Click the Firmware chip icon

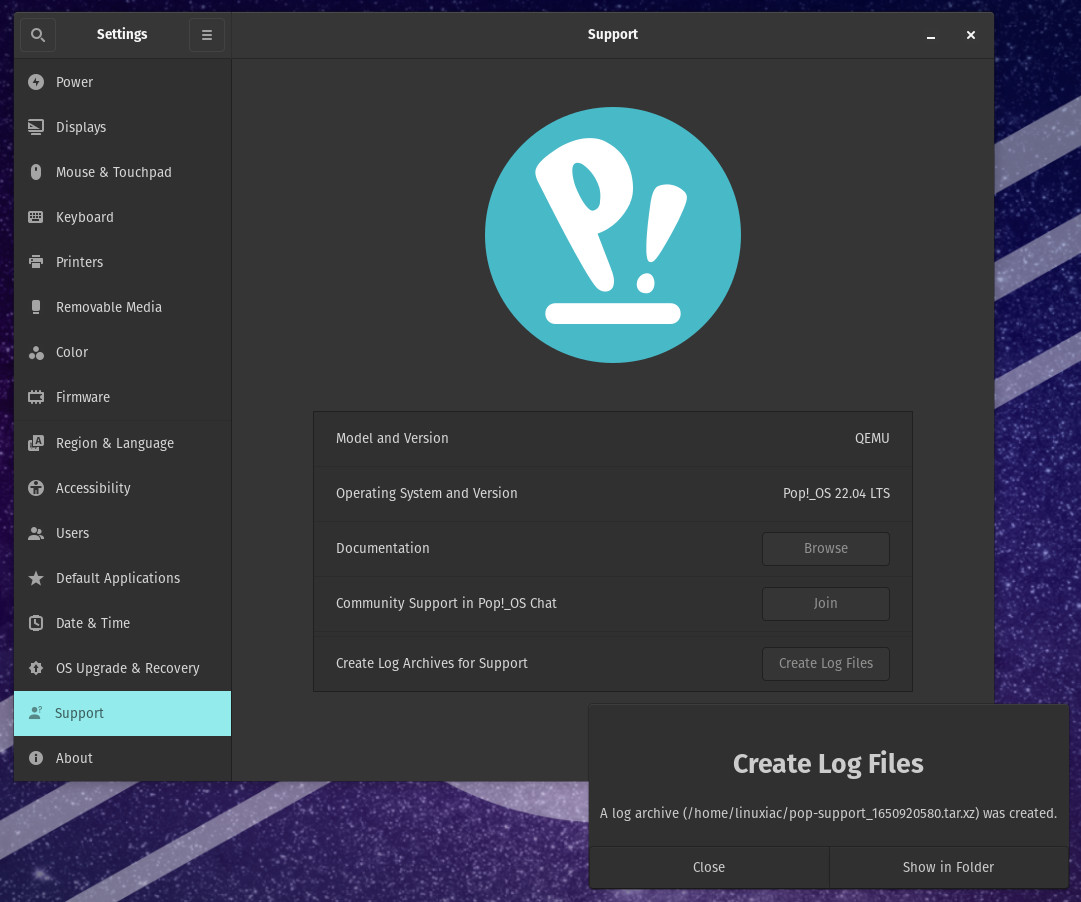[36, 397]
